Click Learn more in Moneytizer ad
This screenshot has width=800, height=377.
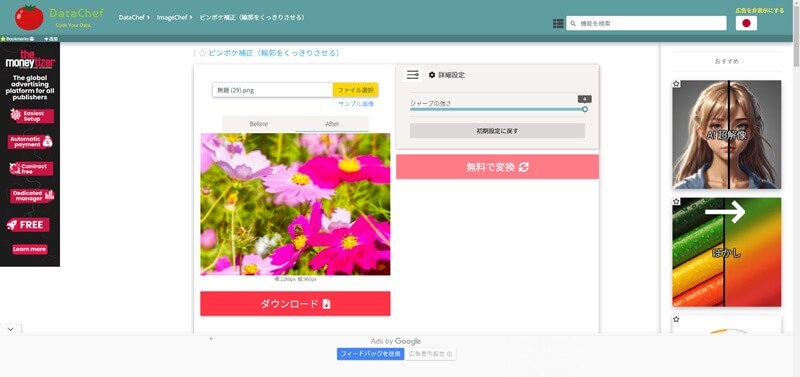30,249
